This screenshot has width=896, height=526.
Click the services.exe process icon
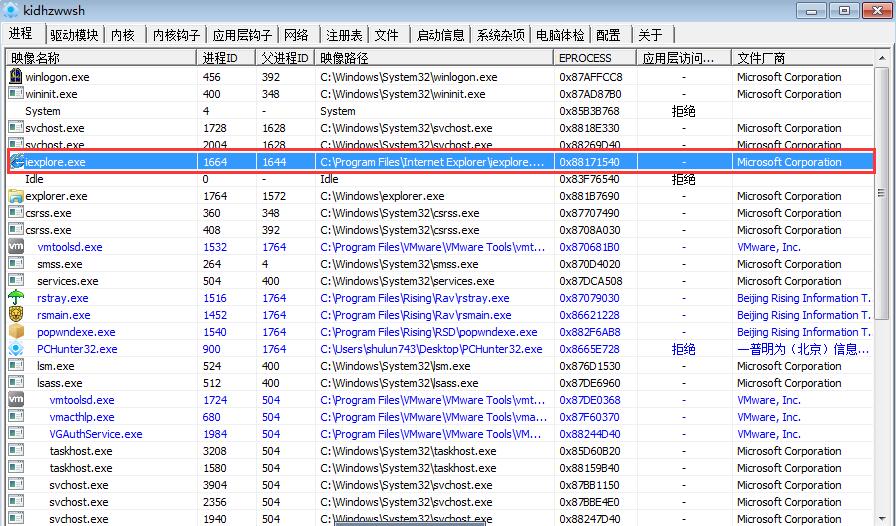[x=16, y=281]
